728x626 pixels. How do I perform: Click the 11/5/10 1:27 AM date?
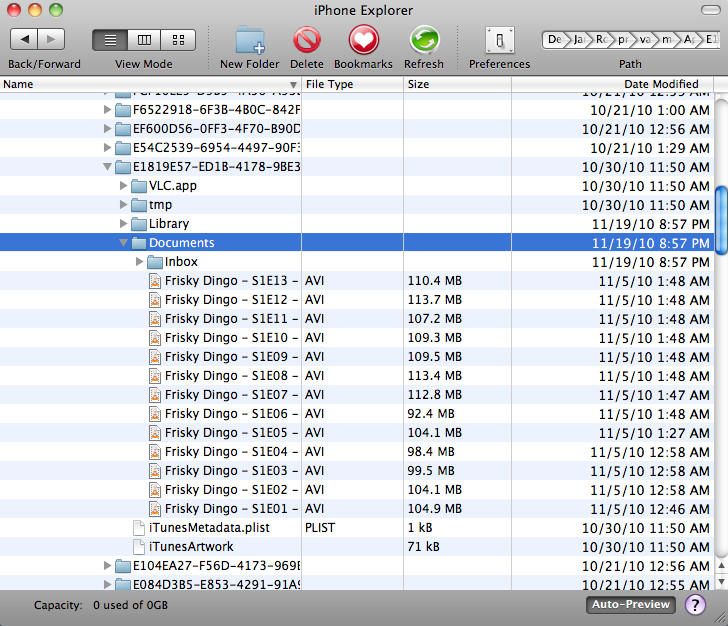[654, 433]
